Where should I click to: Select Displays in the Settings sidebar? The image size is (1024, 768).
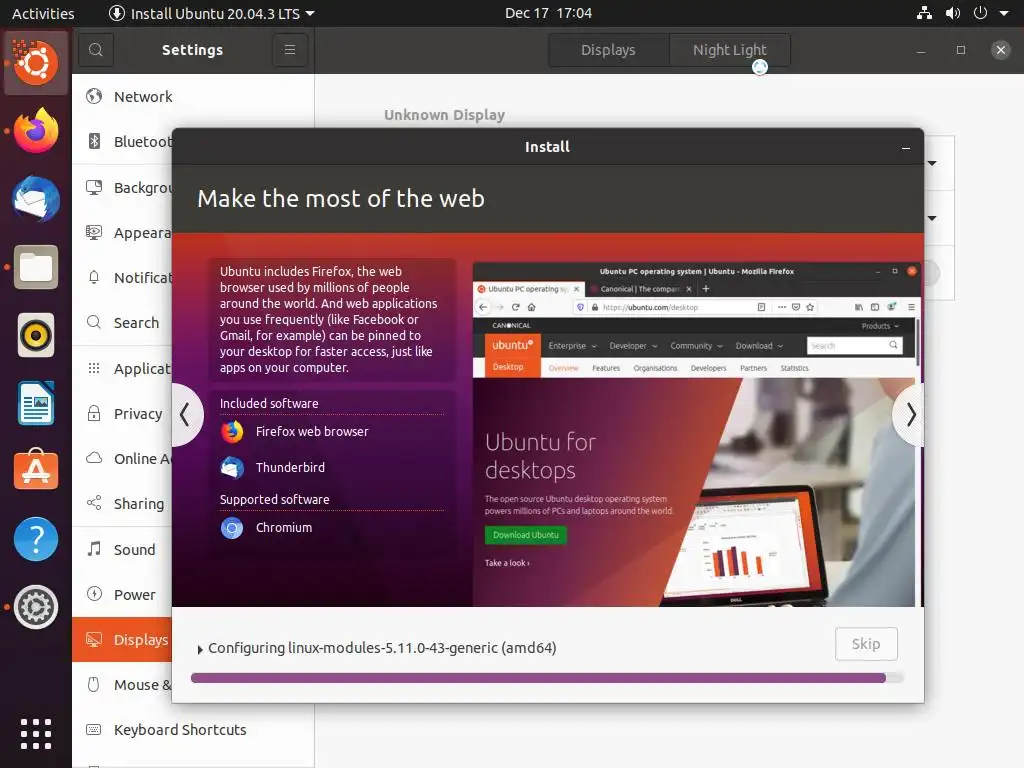click(122, 639)
